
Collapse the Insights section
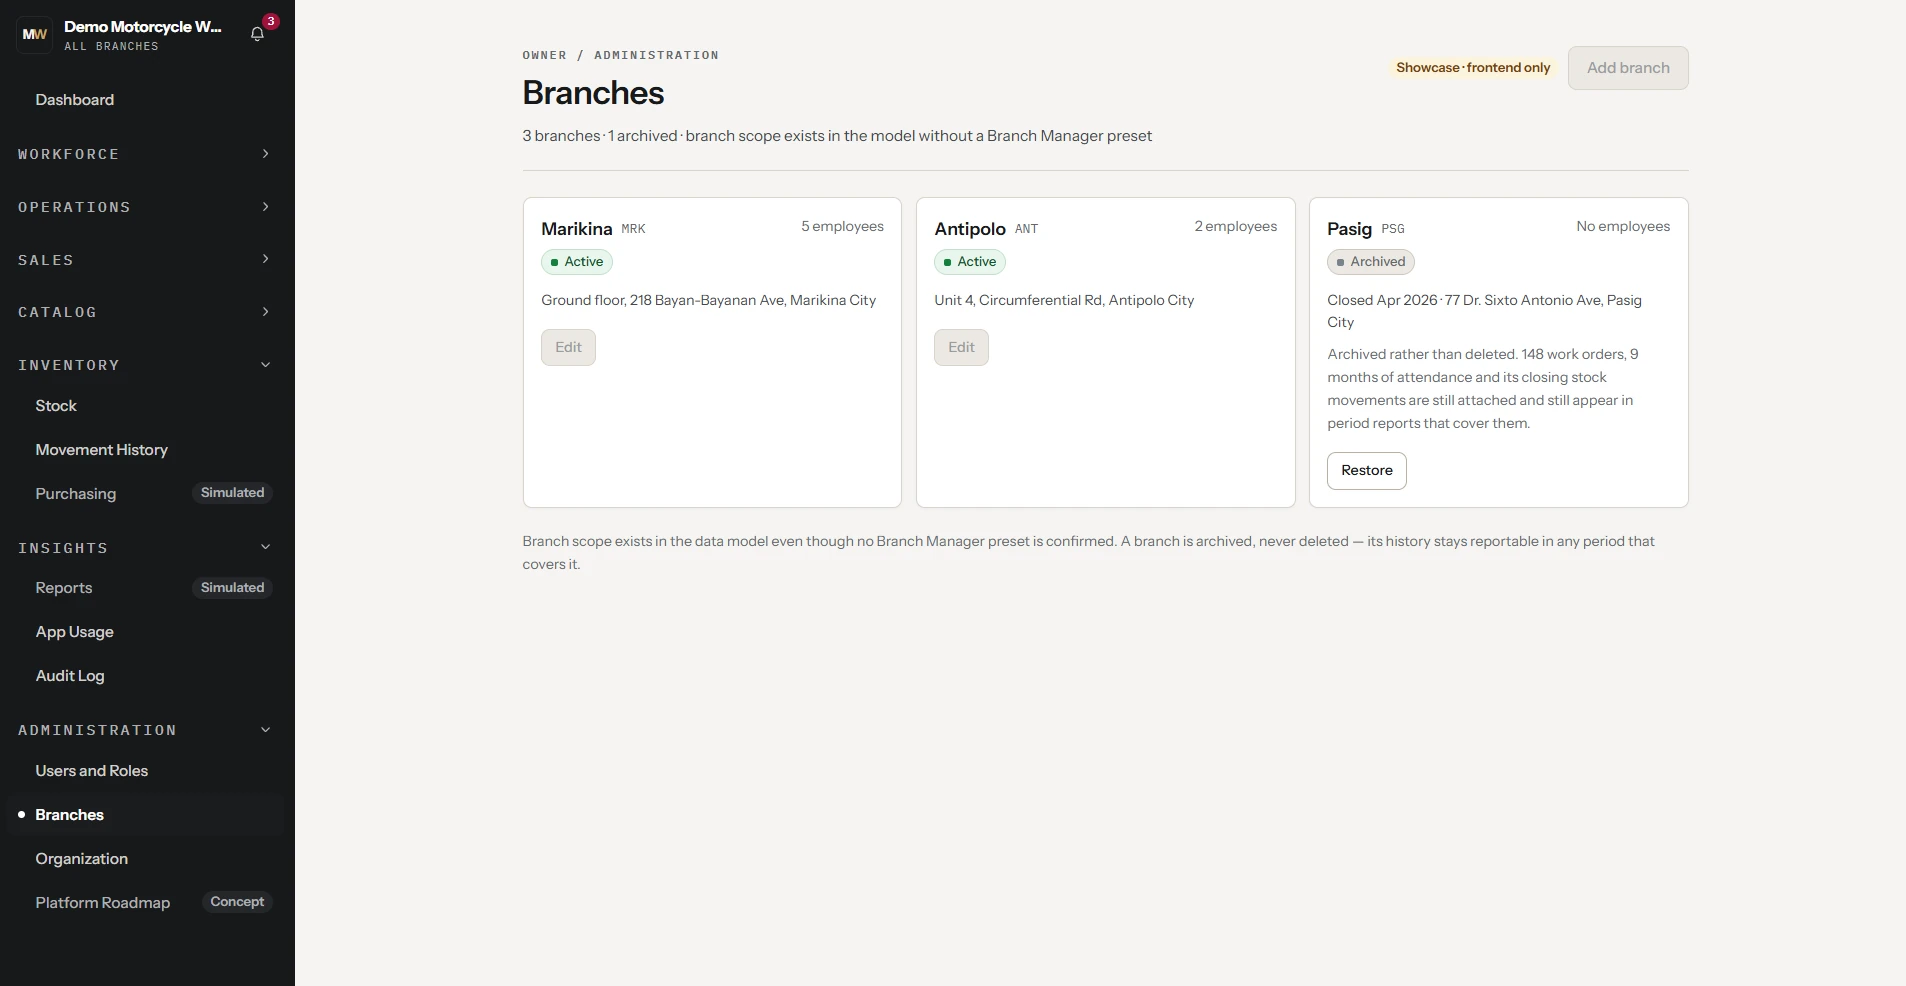145,548
